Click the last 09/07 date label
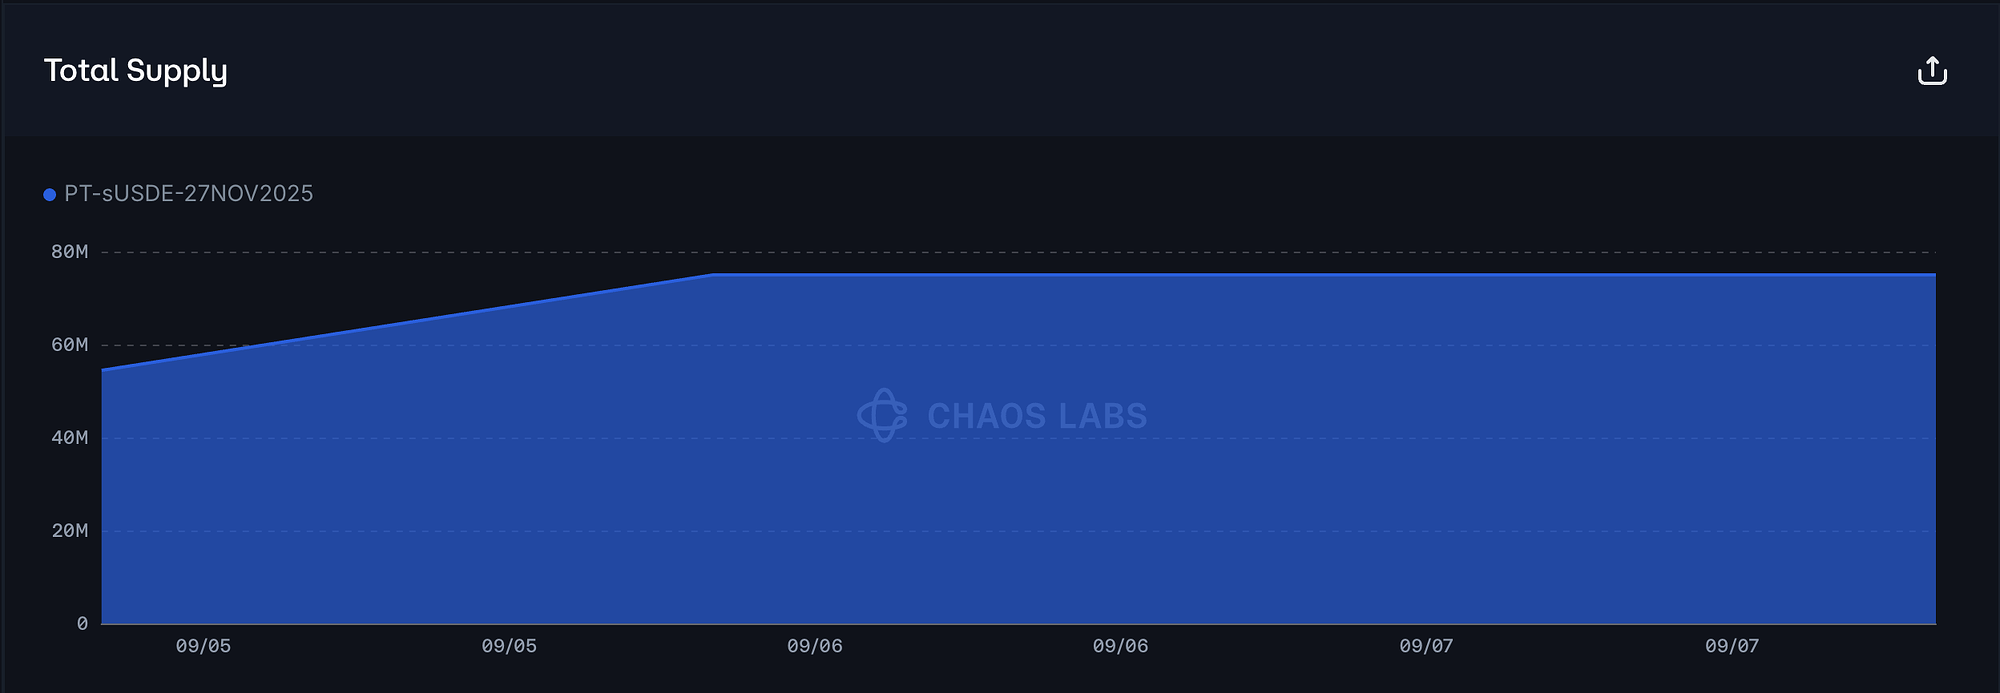 [x=1732, y=646]
